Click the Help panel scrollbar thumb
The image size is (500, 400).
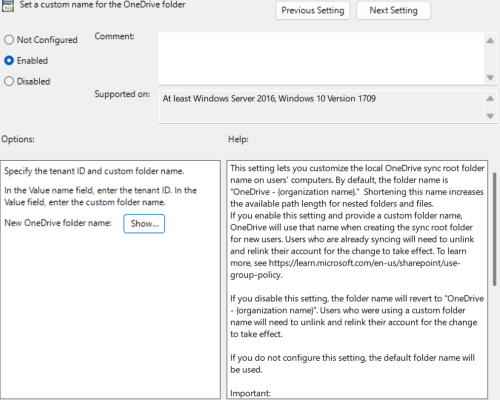click(x=495, y=229)
